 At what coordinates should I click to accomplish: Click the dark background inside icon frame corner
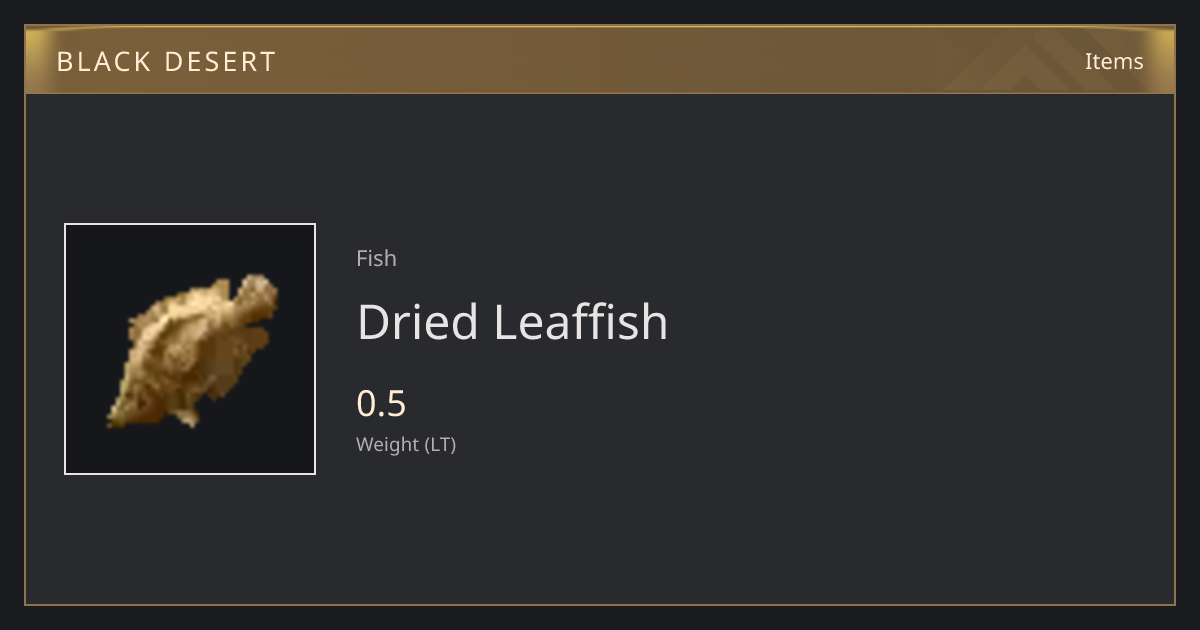[90, 250]
